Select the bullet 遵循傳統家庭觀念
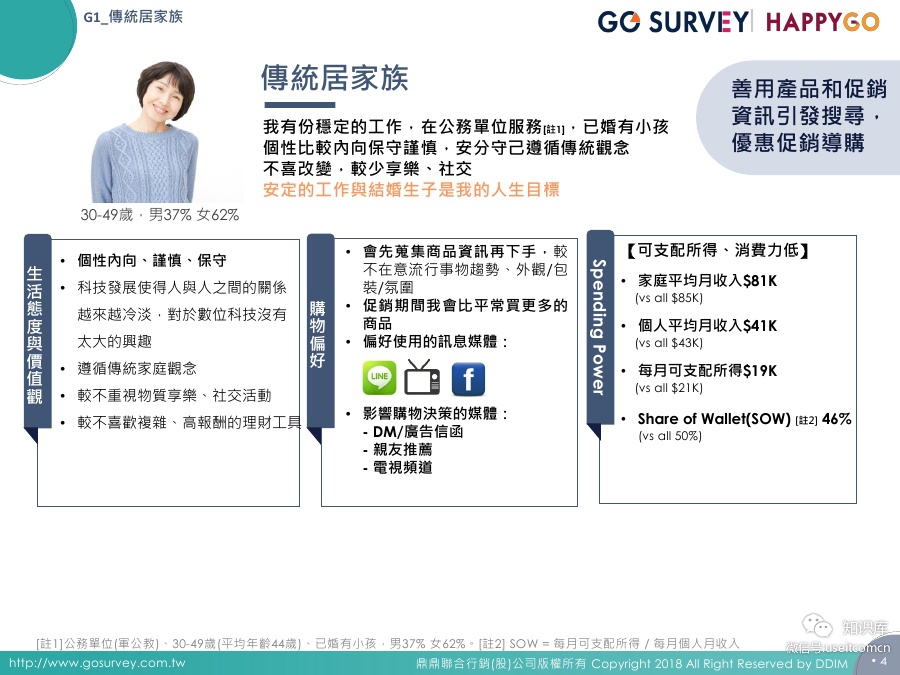 (x=137, y=368)
